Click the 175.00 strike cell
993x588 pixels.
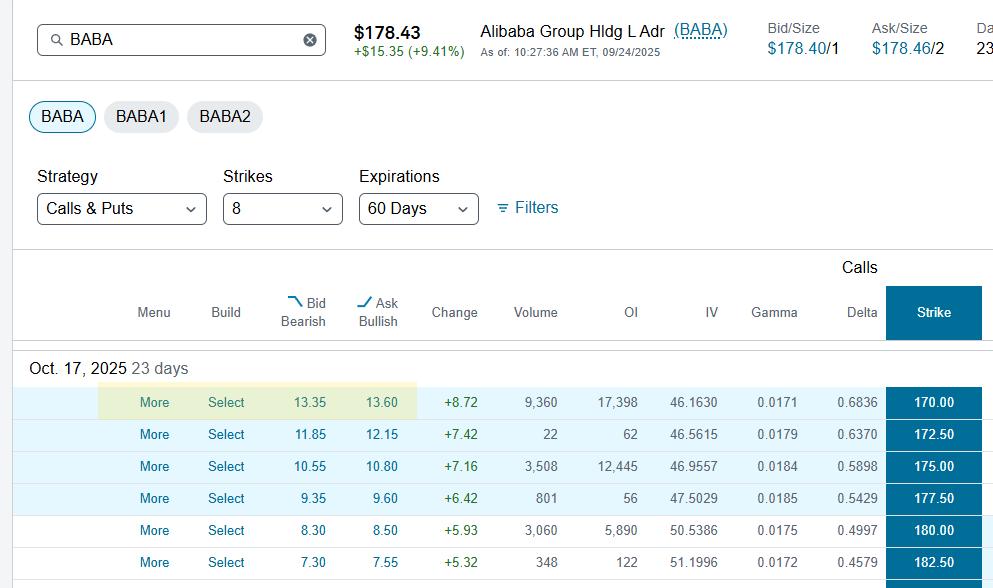point(933,466)
